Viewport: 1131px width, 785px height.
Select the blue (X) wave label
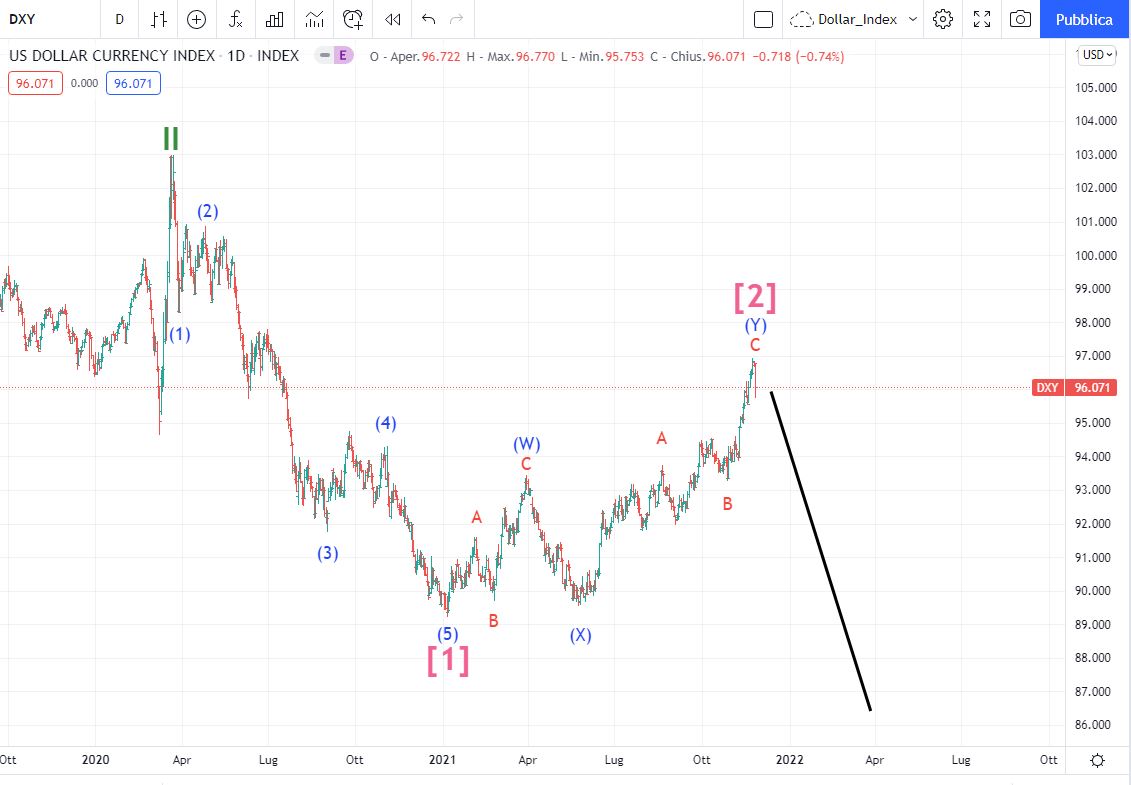click(x=581, y=635)
